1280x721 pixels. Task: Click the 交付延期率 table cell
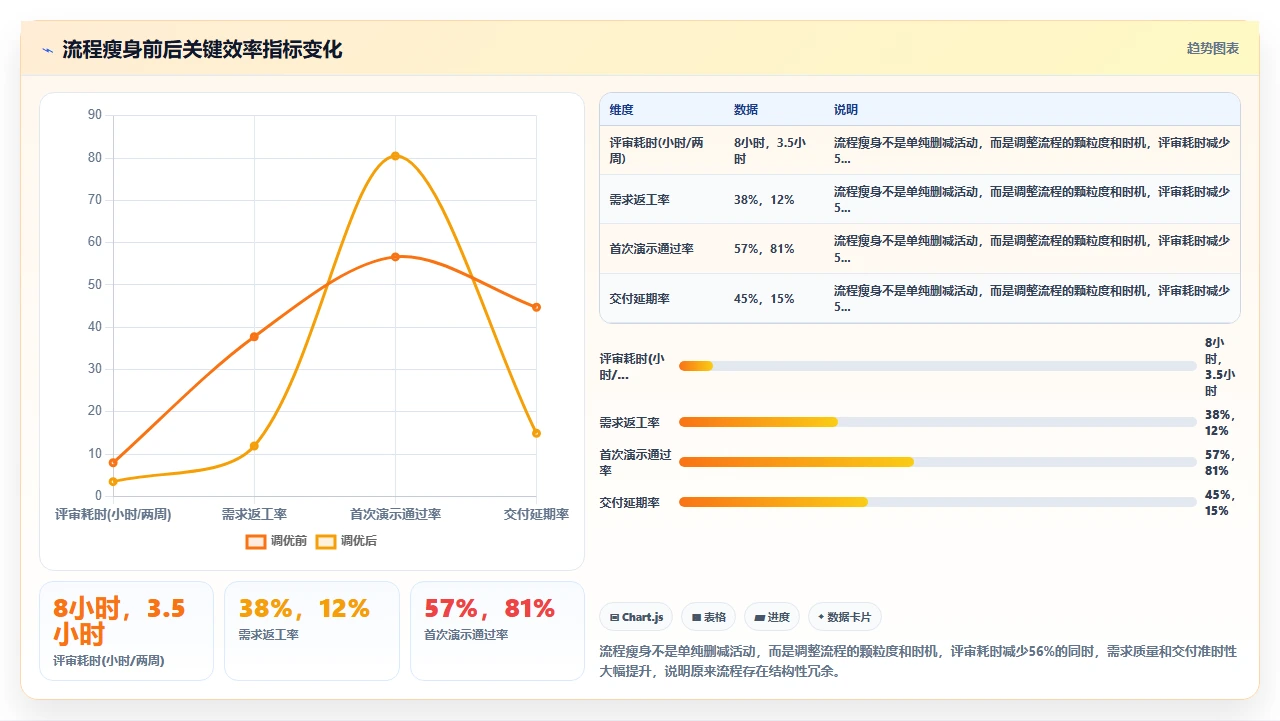(661, 298)
